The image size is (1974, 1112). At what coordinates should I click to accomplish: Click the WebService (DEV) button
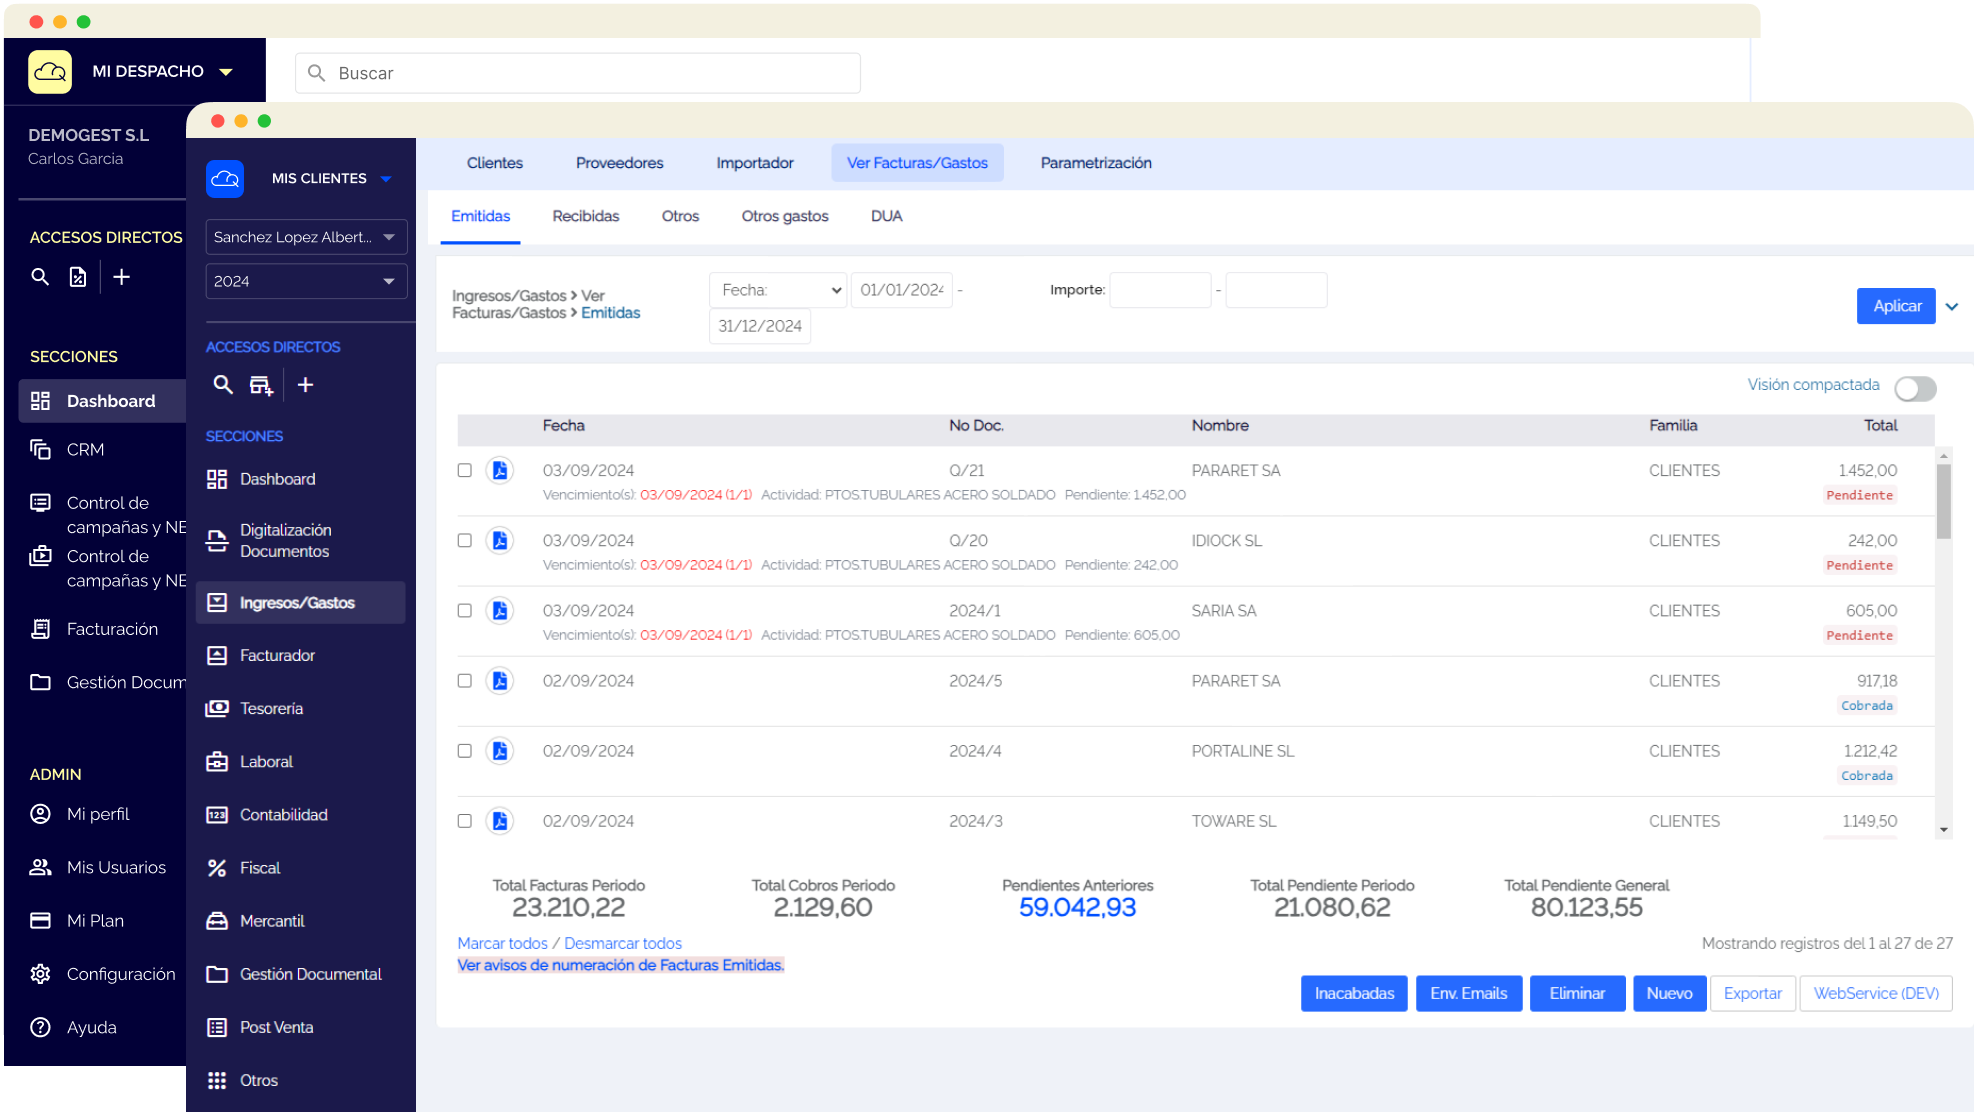click(x=1876, y=993)
